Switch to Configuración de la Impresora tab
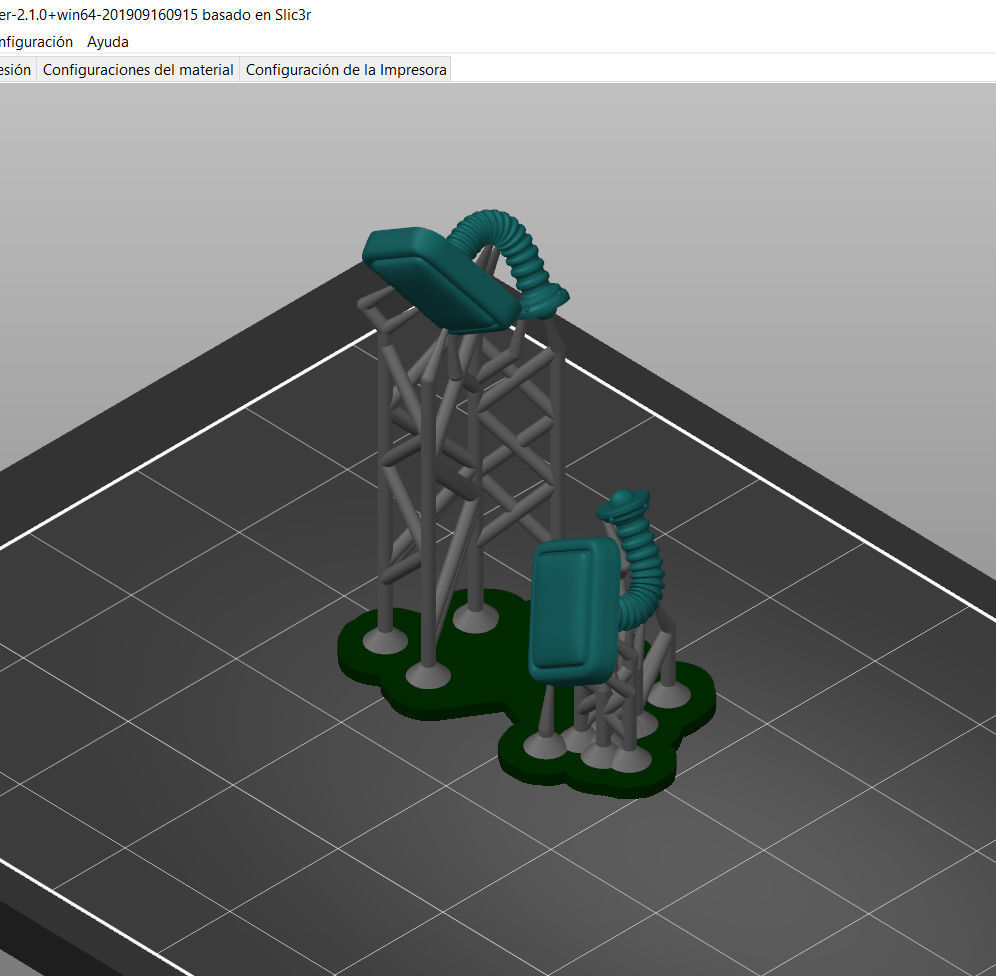The height and width of the screenshot is (976, 996). tap(346, 70)
